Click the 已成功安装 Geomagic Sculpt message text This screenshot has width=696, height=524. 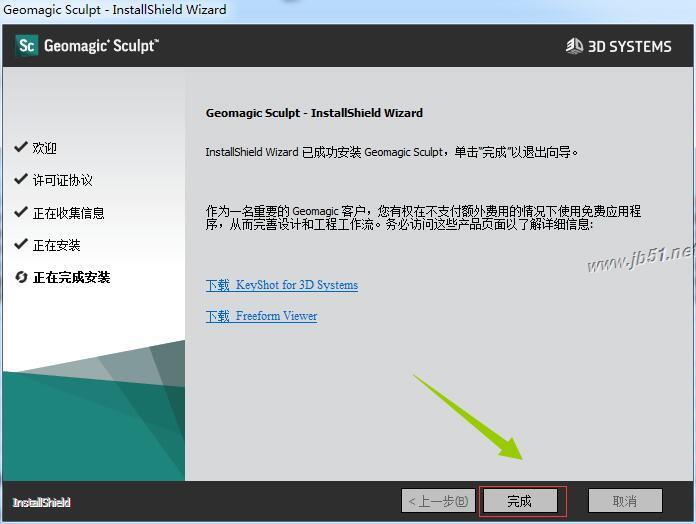[392, 152]
